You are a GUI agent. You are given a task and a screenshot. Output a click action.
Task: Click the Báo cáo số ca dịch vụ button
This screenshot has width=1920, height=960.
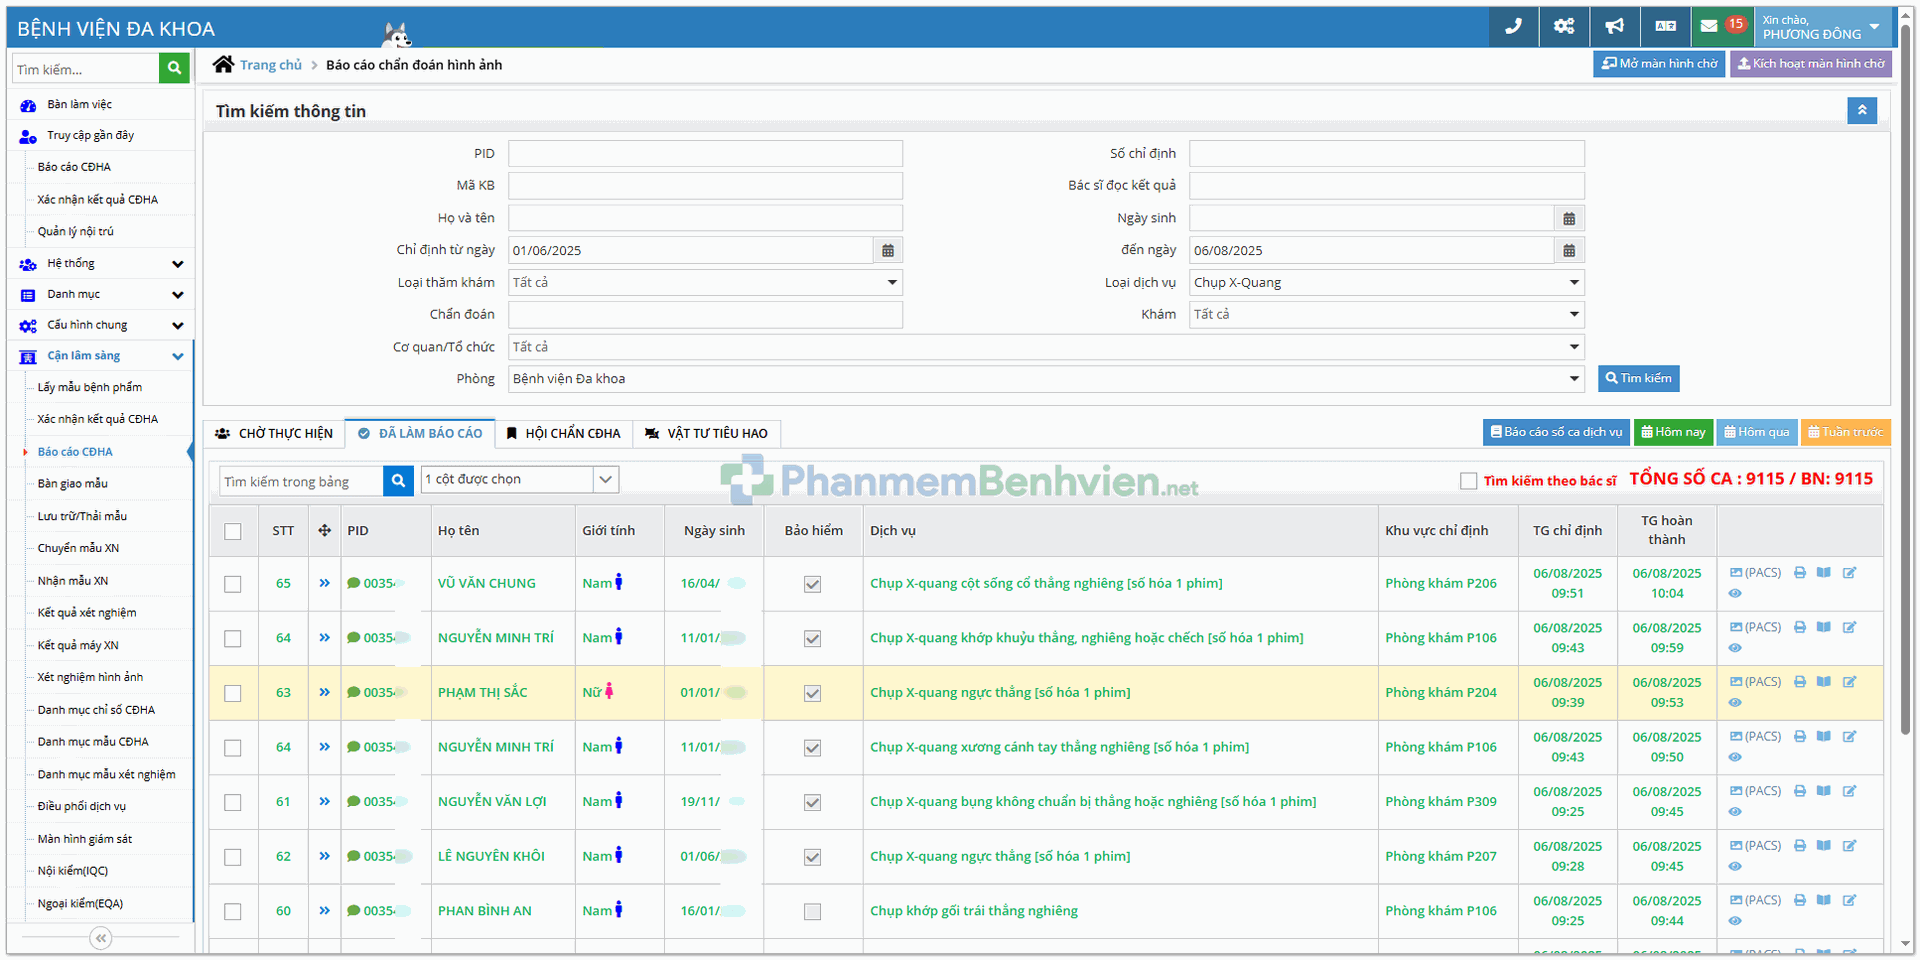tap(1556, 432)
